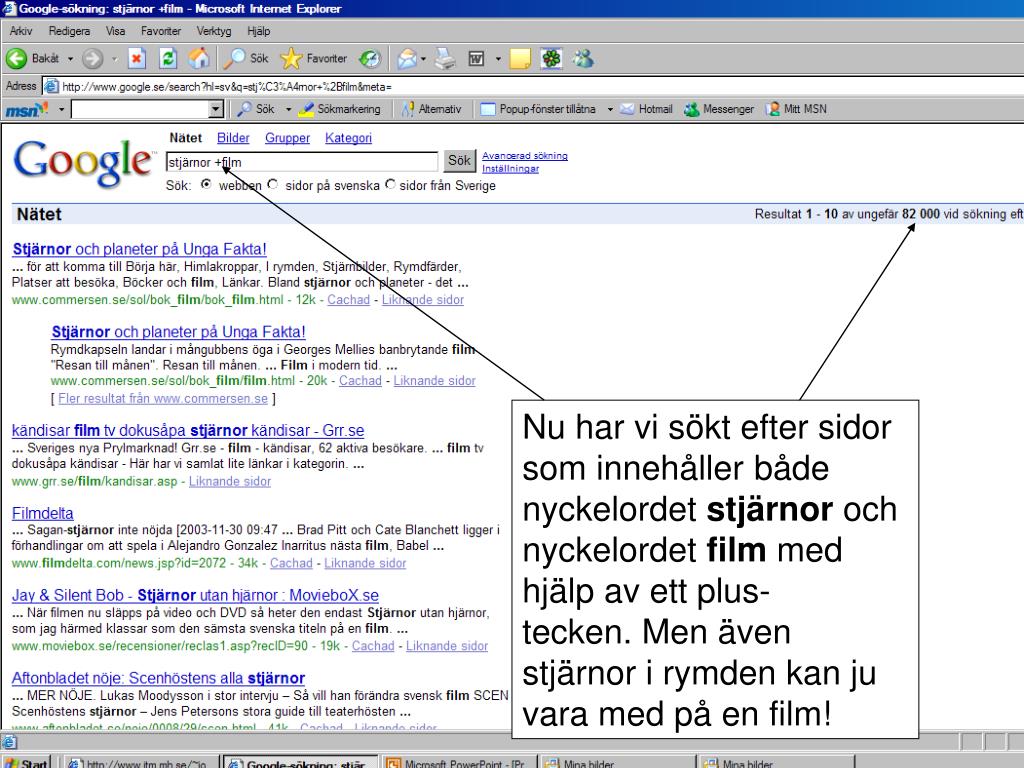Click the grey forward arrow button
This screenshot has height=768, width=1024.
click(93, 59)
